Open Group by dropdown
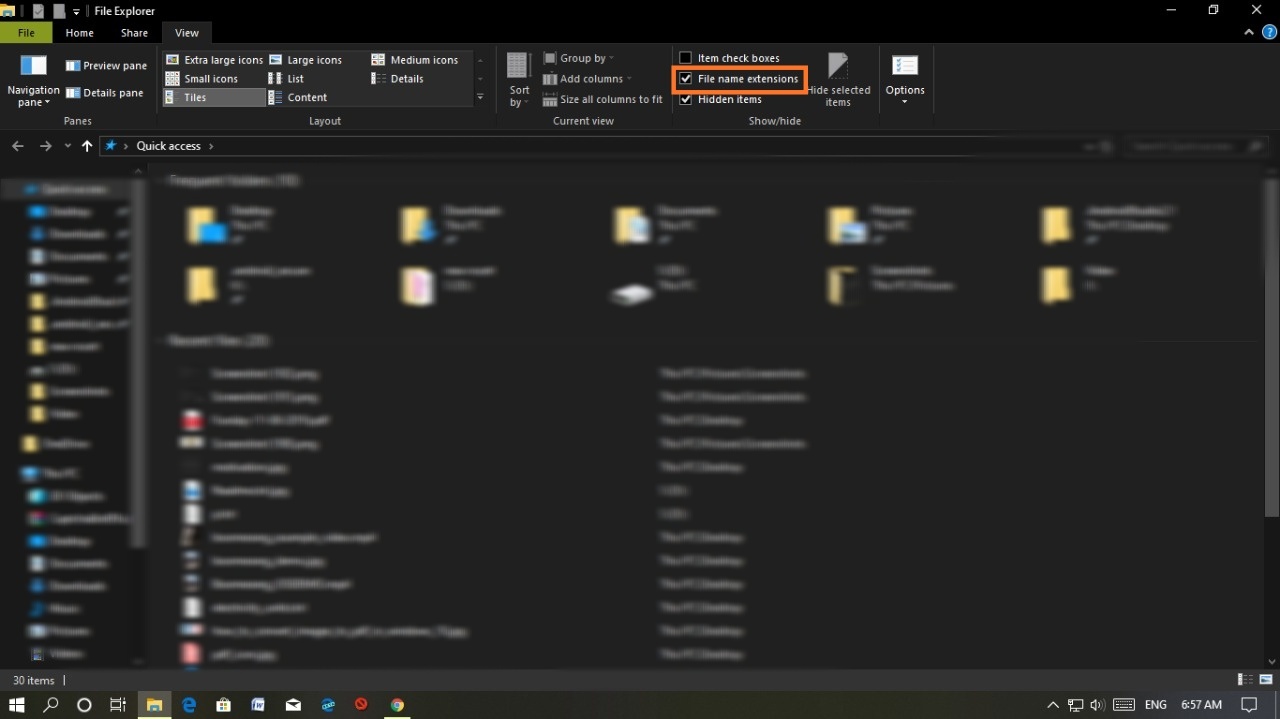1280x719 pixels. [x=579, y=58]
